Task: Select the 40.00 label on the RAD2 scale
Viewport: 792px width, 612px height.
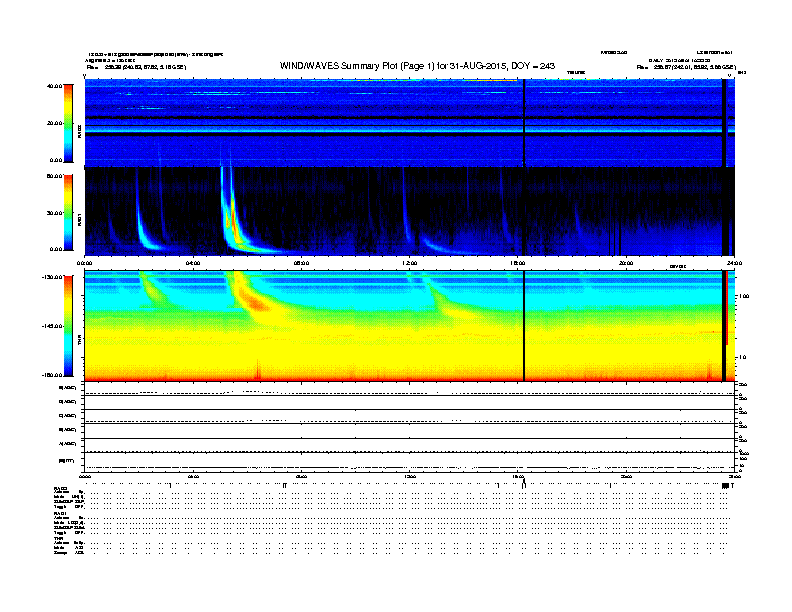Action: (55, 86)
